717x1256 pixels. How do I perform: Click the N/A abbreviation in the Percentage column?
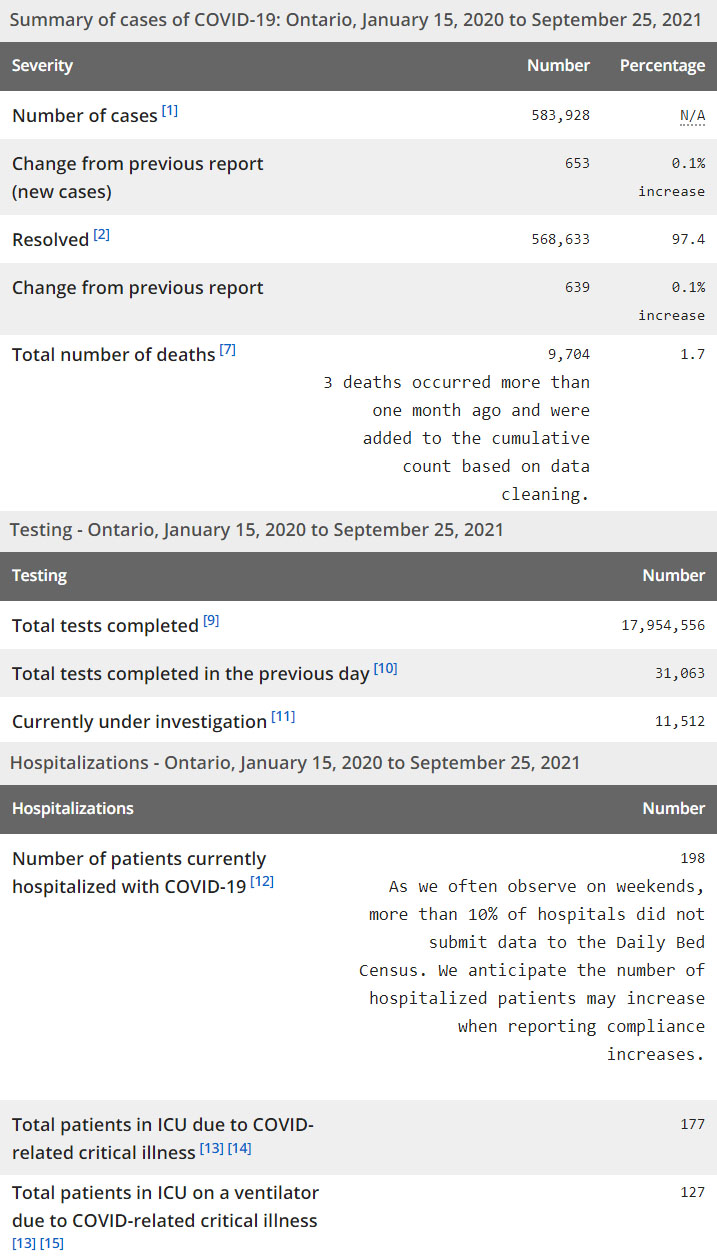coord(692,115)
